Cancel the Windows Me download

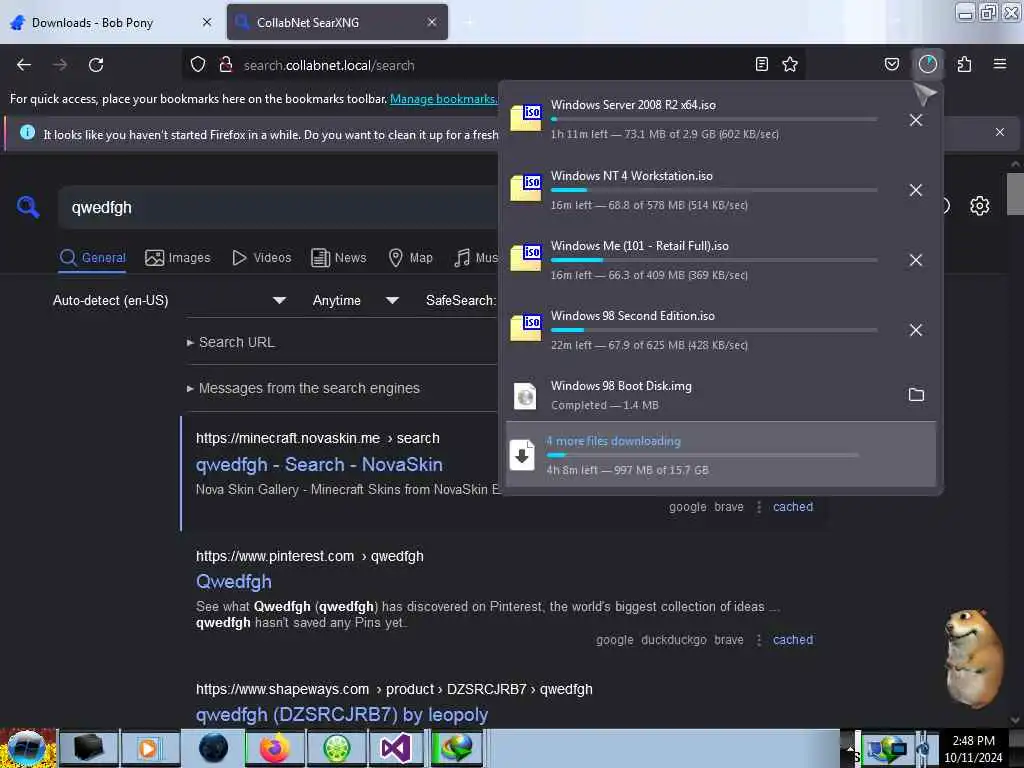coord(916,260)
